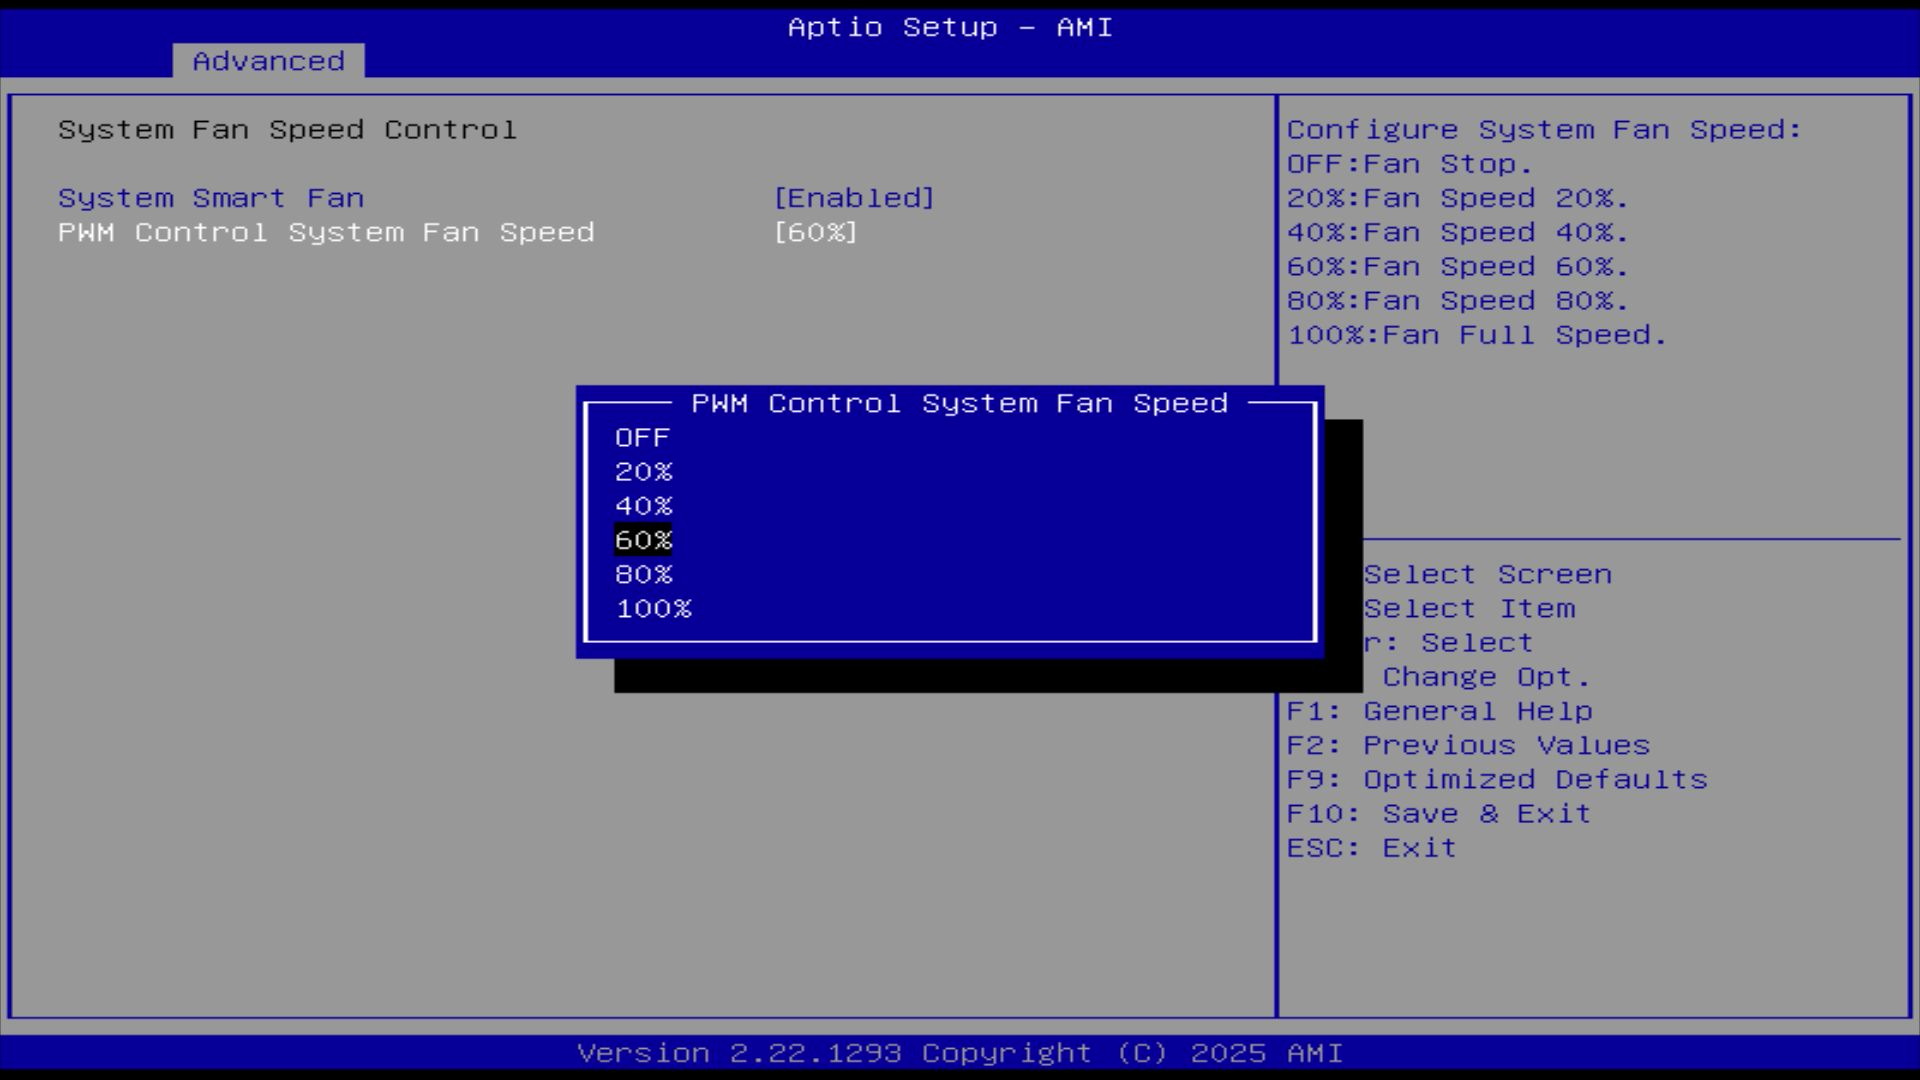Click F9: Optimized Defaults hint
Screen dimensions: 1920x1080
tap(1497, 779)
